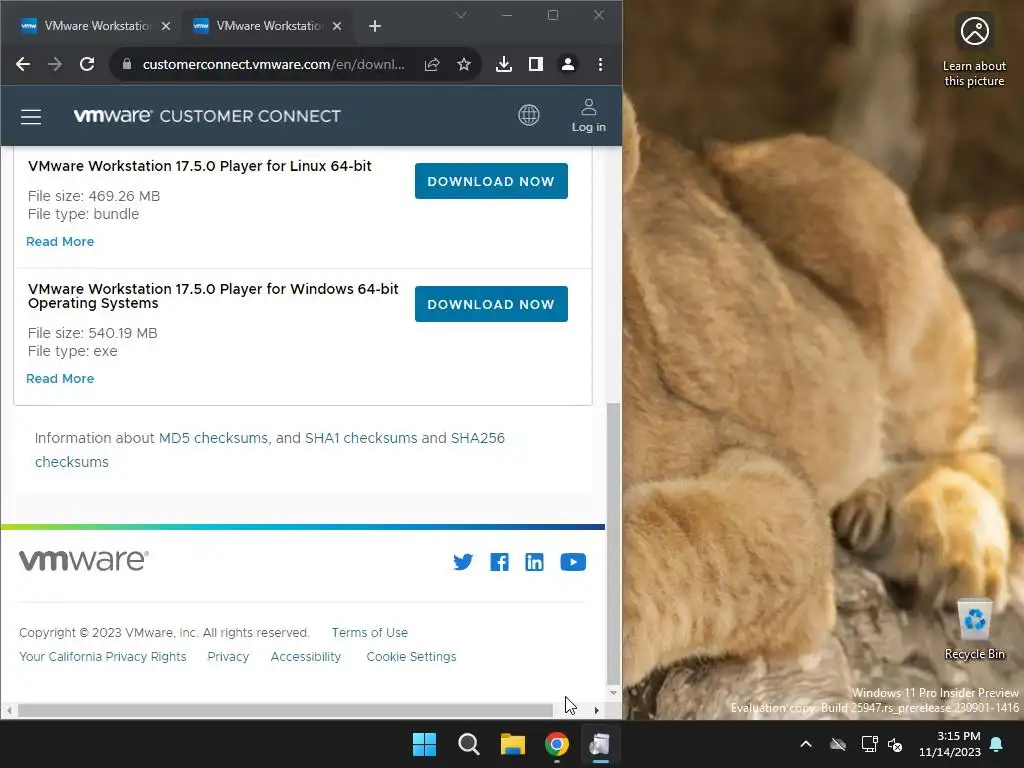Download Player for Windows 64-bit now
Image resolution: width=1024 pixels, height=768 pixels.
(x=491, y=304)
